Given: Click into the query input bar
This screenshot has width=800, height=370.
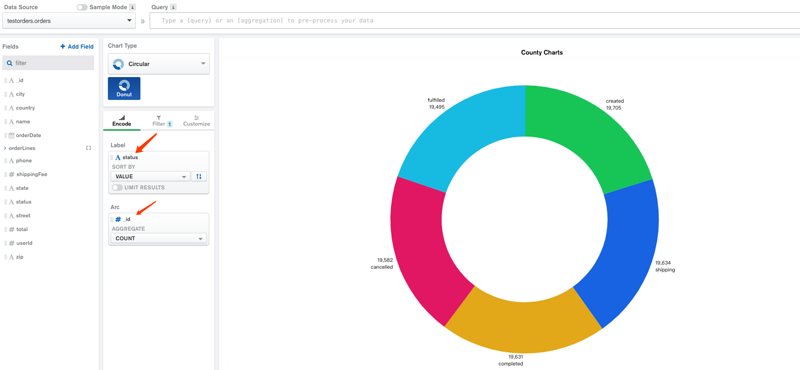Looking at the screenshot, I should pos(474,21).
